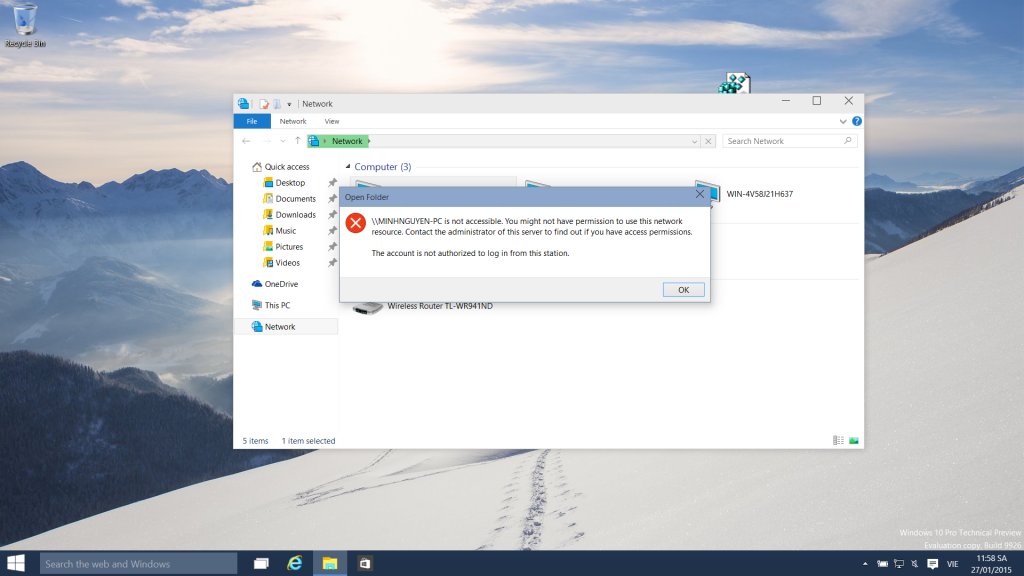Image resolution: width=1024 pixels, height=576 pixels.
Task: Switch to Details view icon
Action: point(839,441)
